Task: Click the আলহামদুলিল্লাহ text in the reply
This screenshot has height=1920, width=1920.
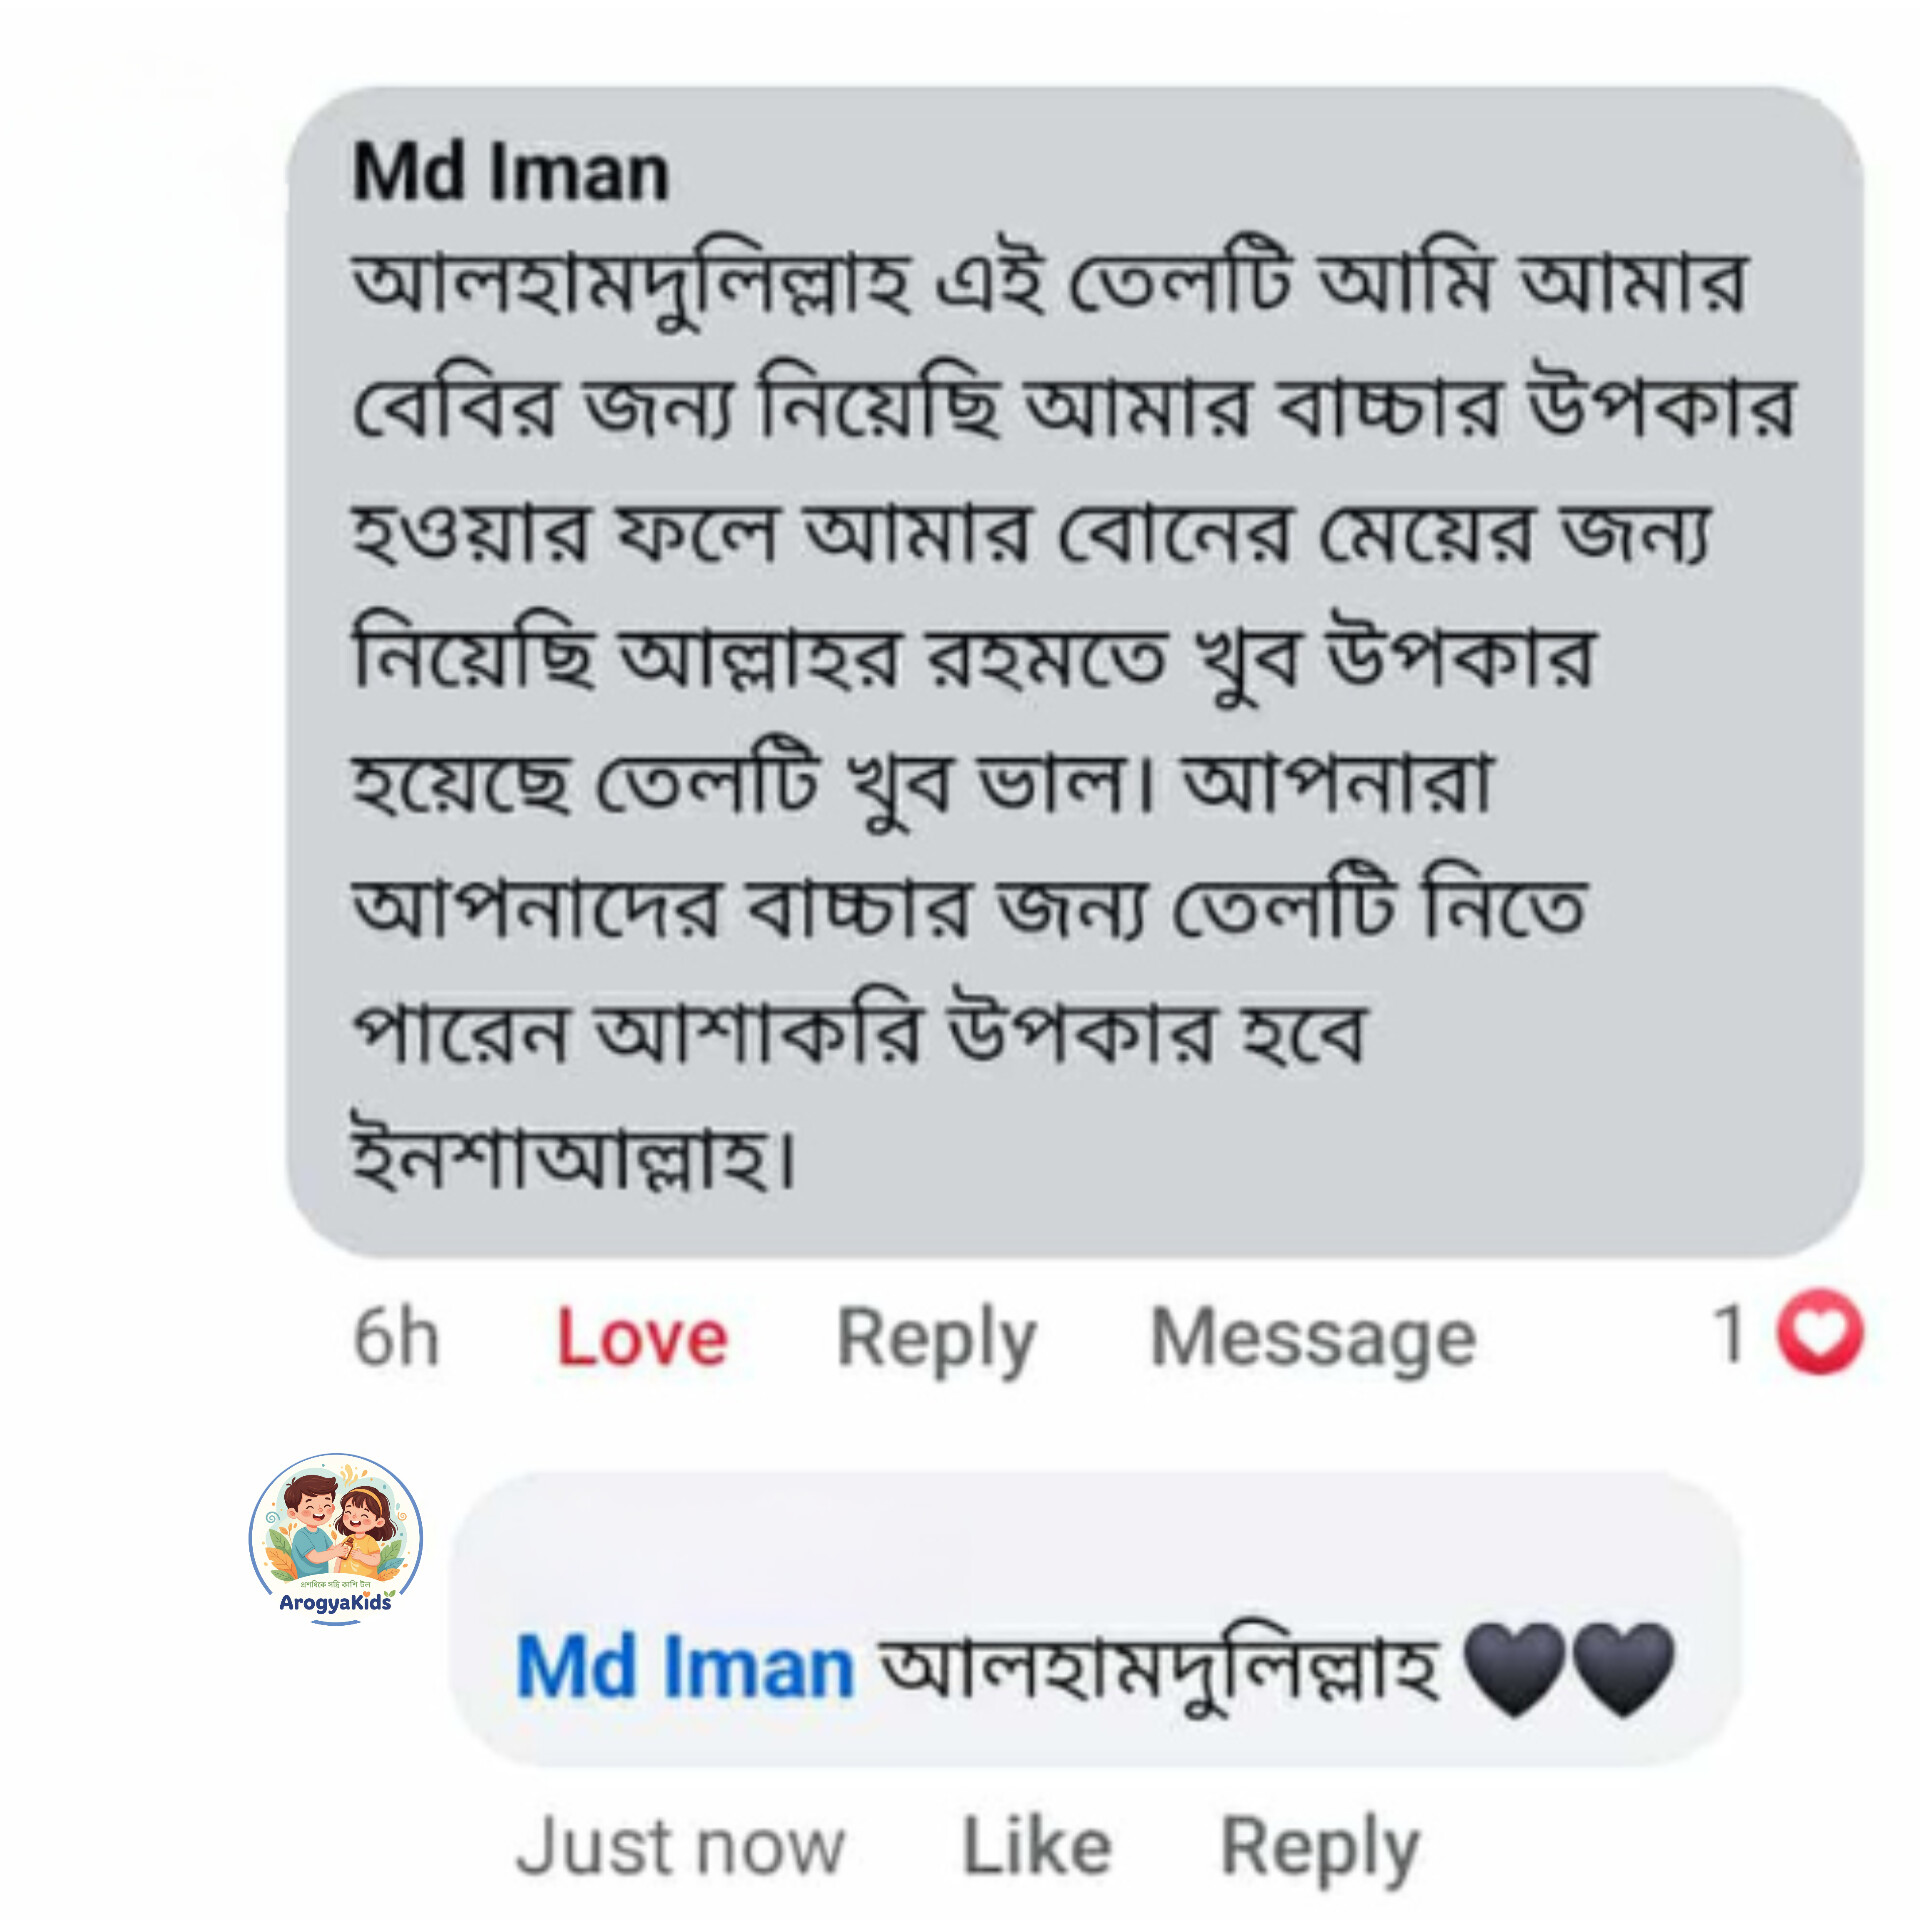Action: [1158, 1670]
